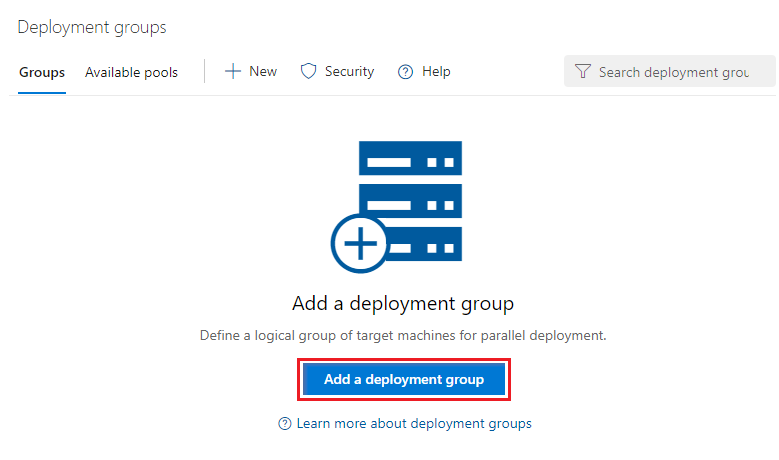Click the Deployment groups page title

92,27
